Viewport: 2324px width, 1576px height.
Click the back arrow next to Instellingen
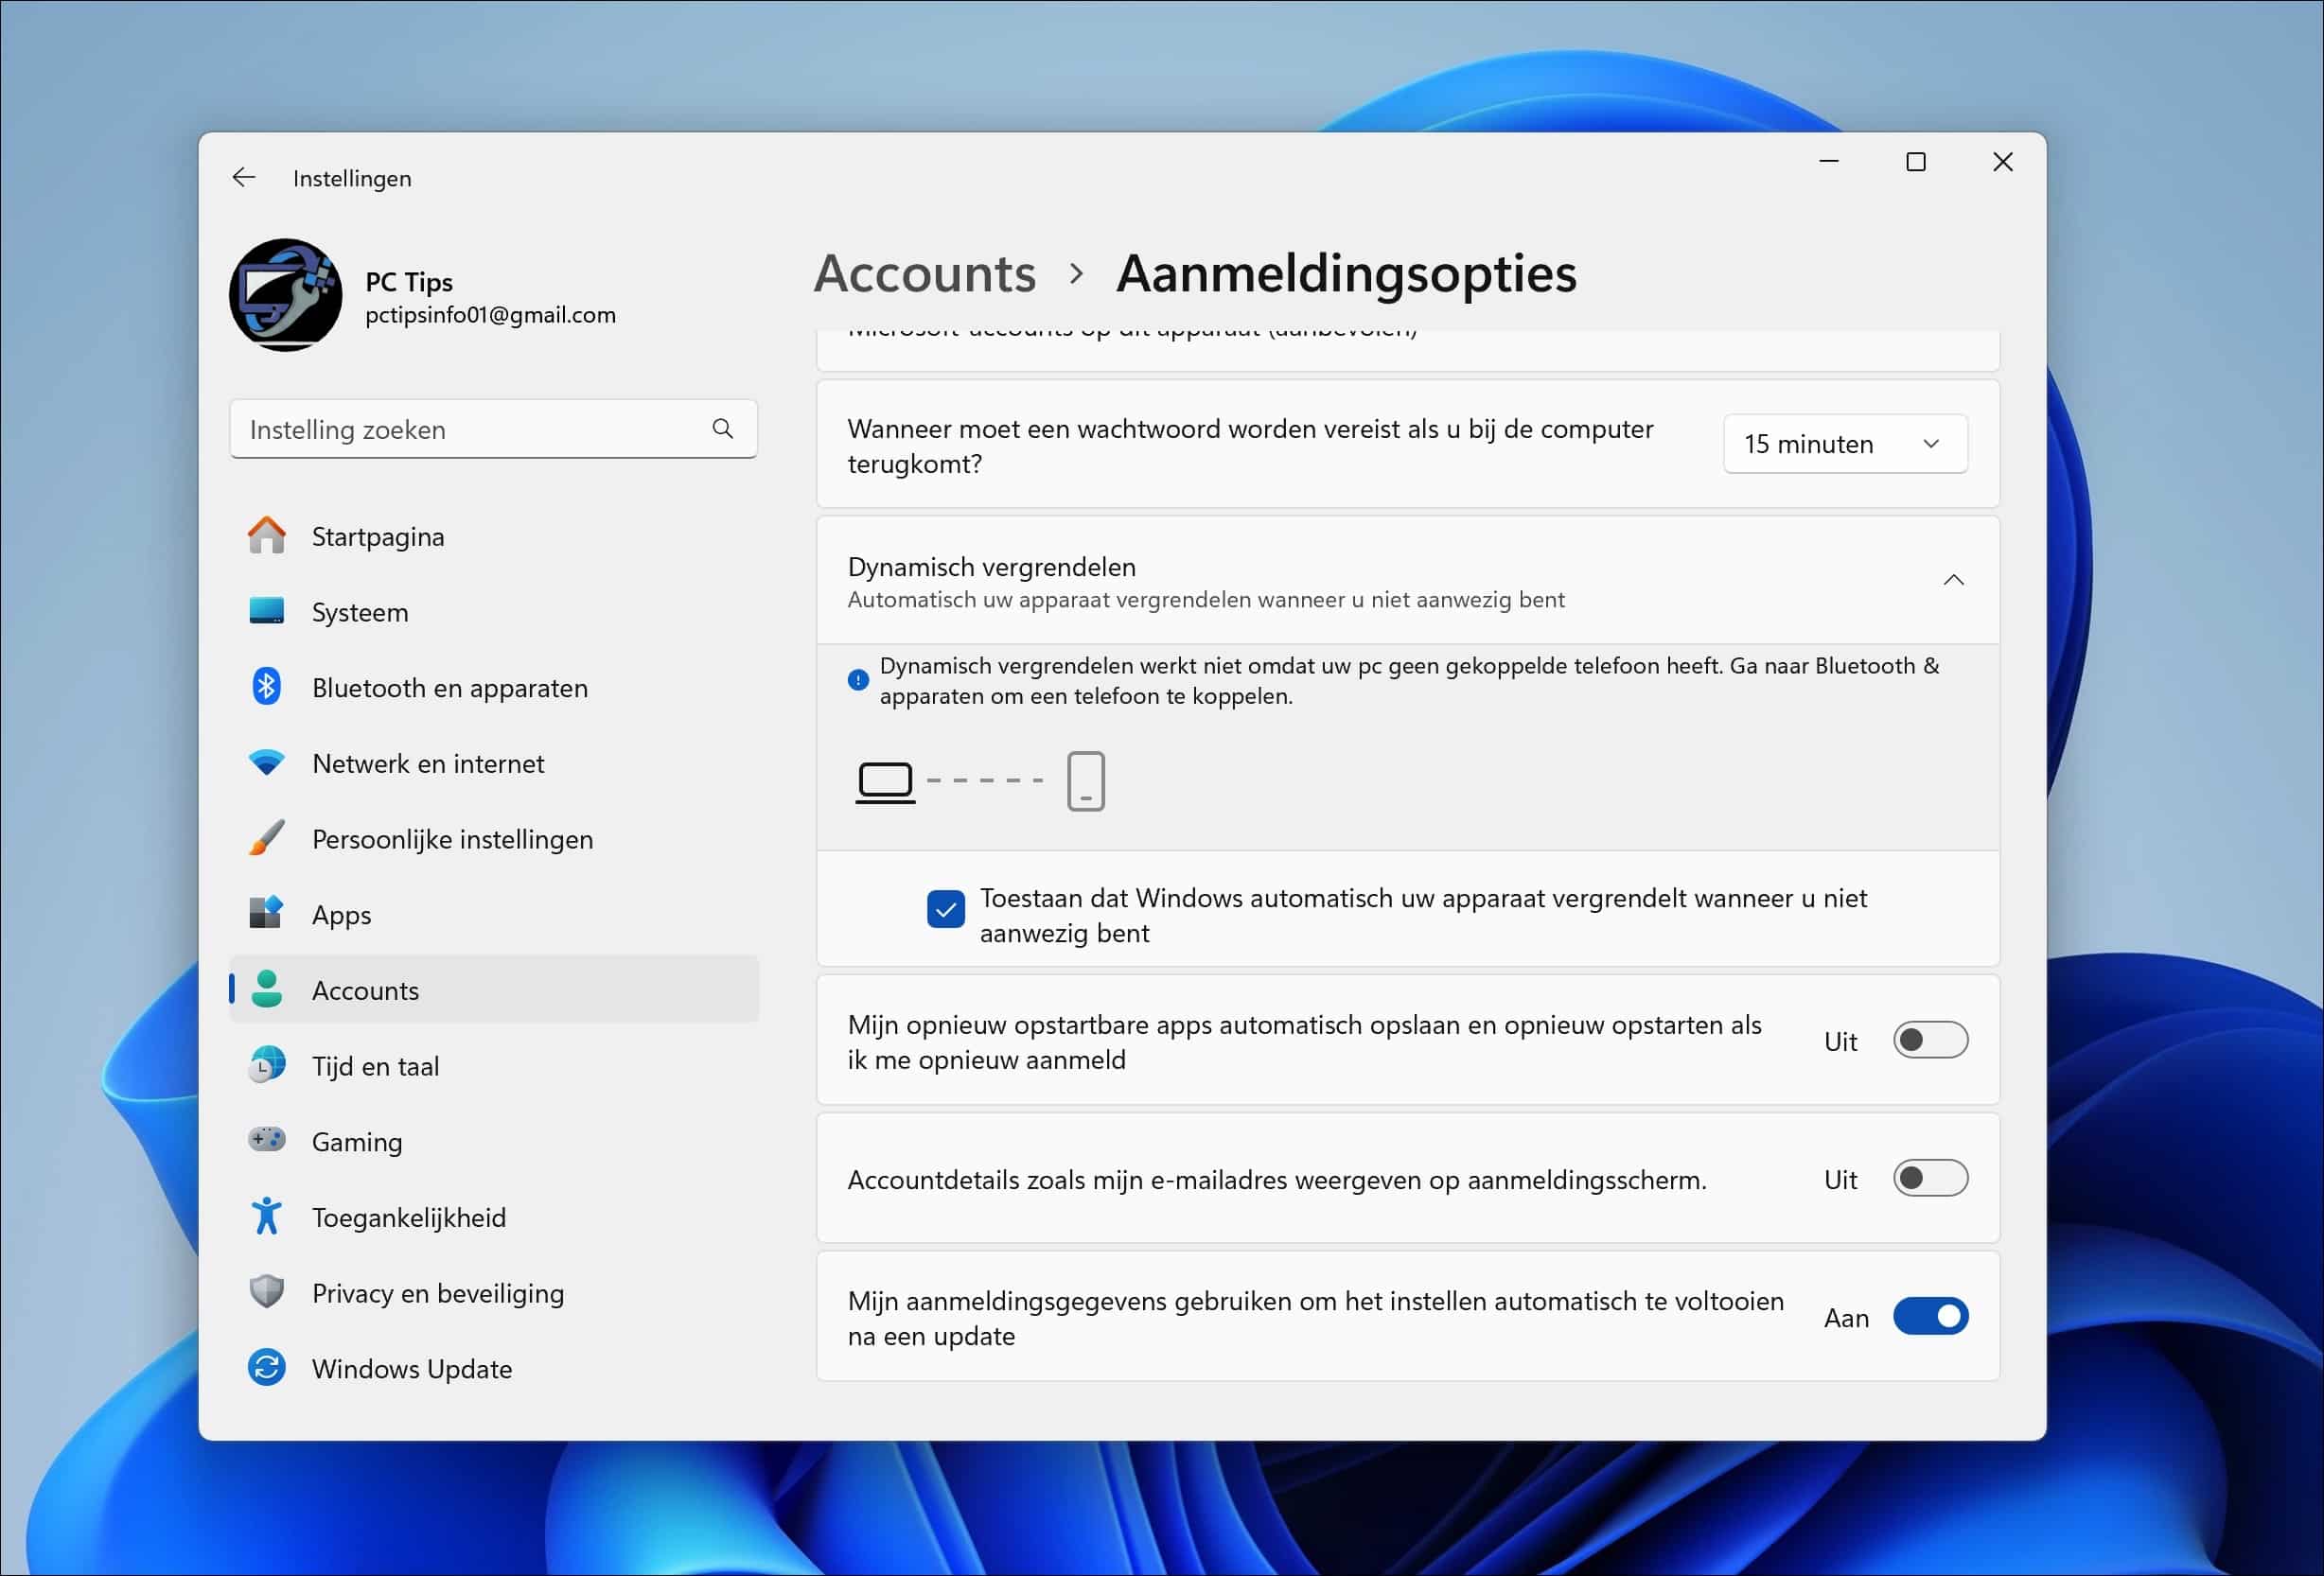point(244,177)
